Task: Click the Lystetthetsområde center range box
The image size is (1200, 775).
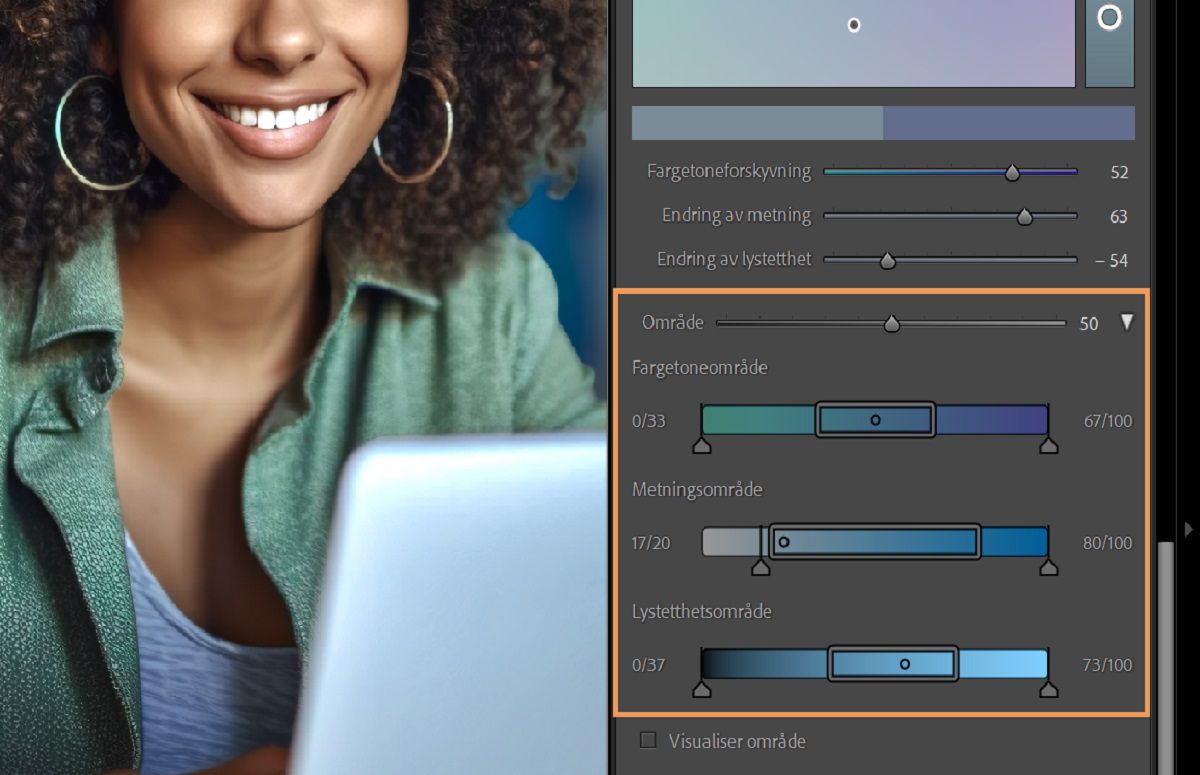Action: (893, 664)
